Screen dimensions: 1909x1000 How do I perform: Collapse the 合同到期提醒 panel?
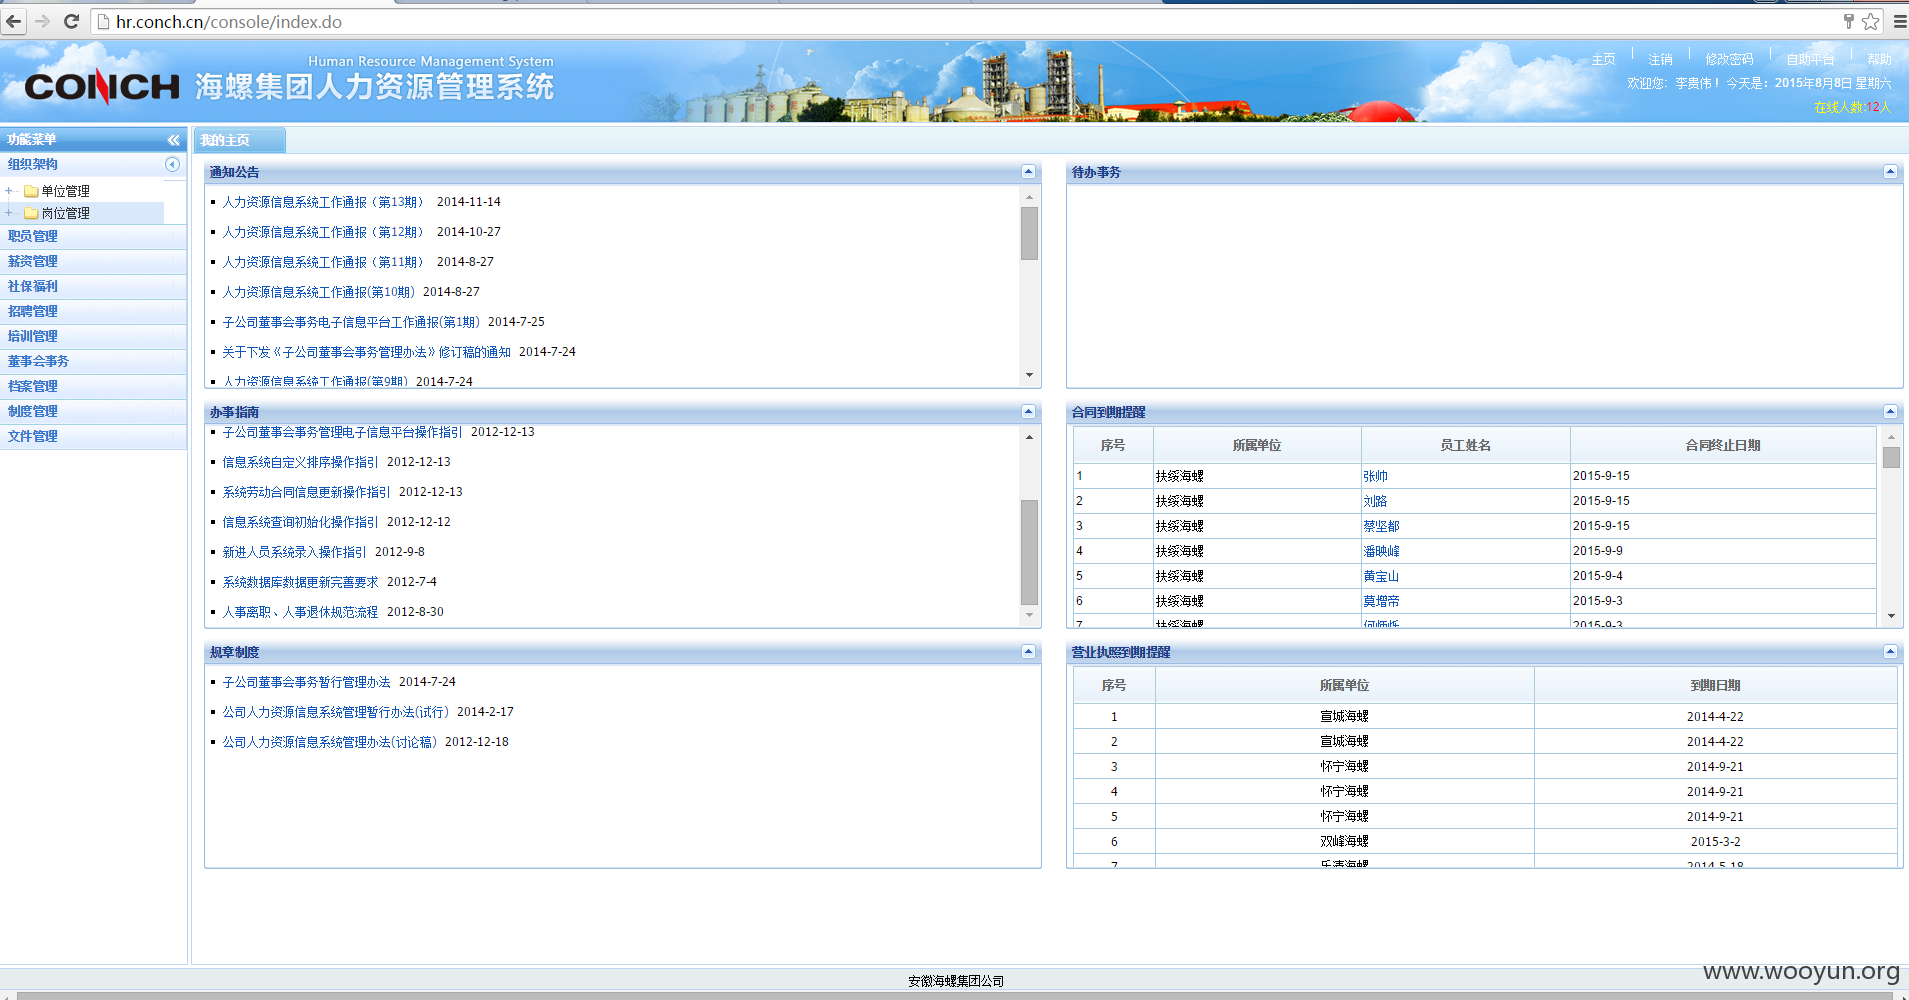click(1890, 412)
